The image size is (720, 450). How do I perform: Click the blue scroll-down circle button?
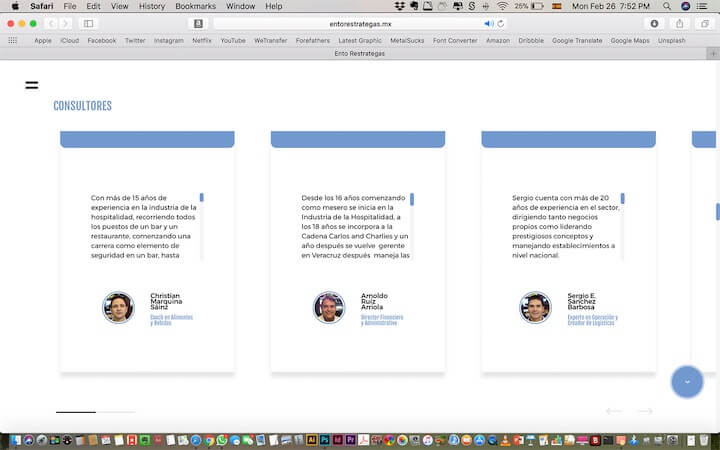click(x=687, y=381)
